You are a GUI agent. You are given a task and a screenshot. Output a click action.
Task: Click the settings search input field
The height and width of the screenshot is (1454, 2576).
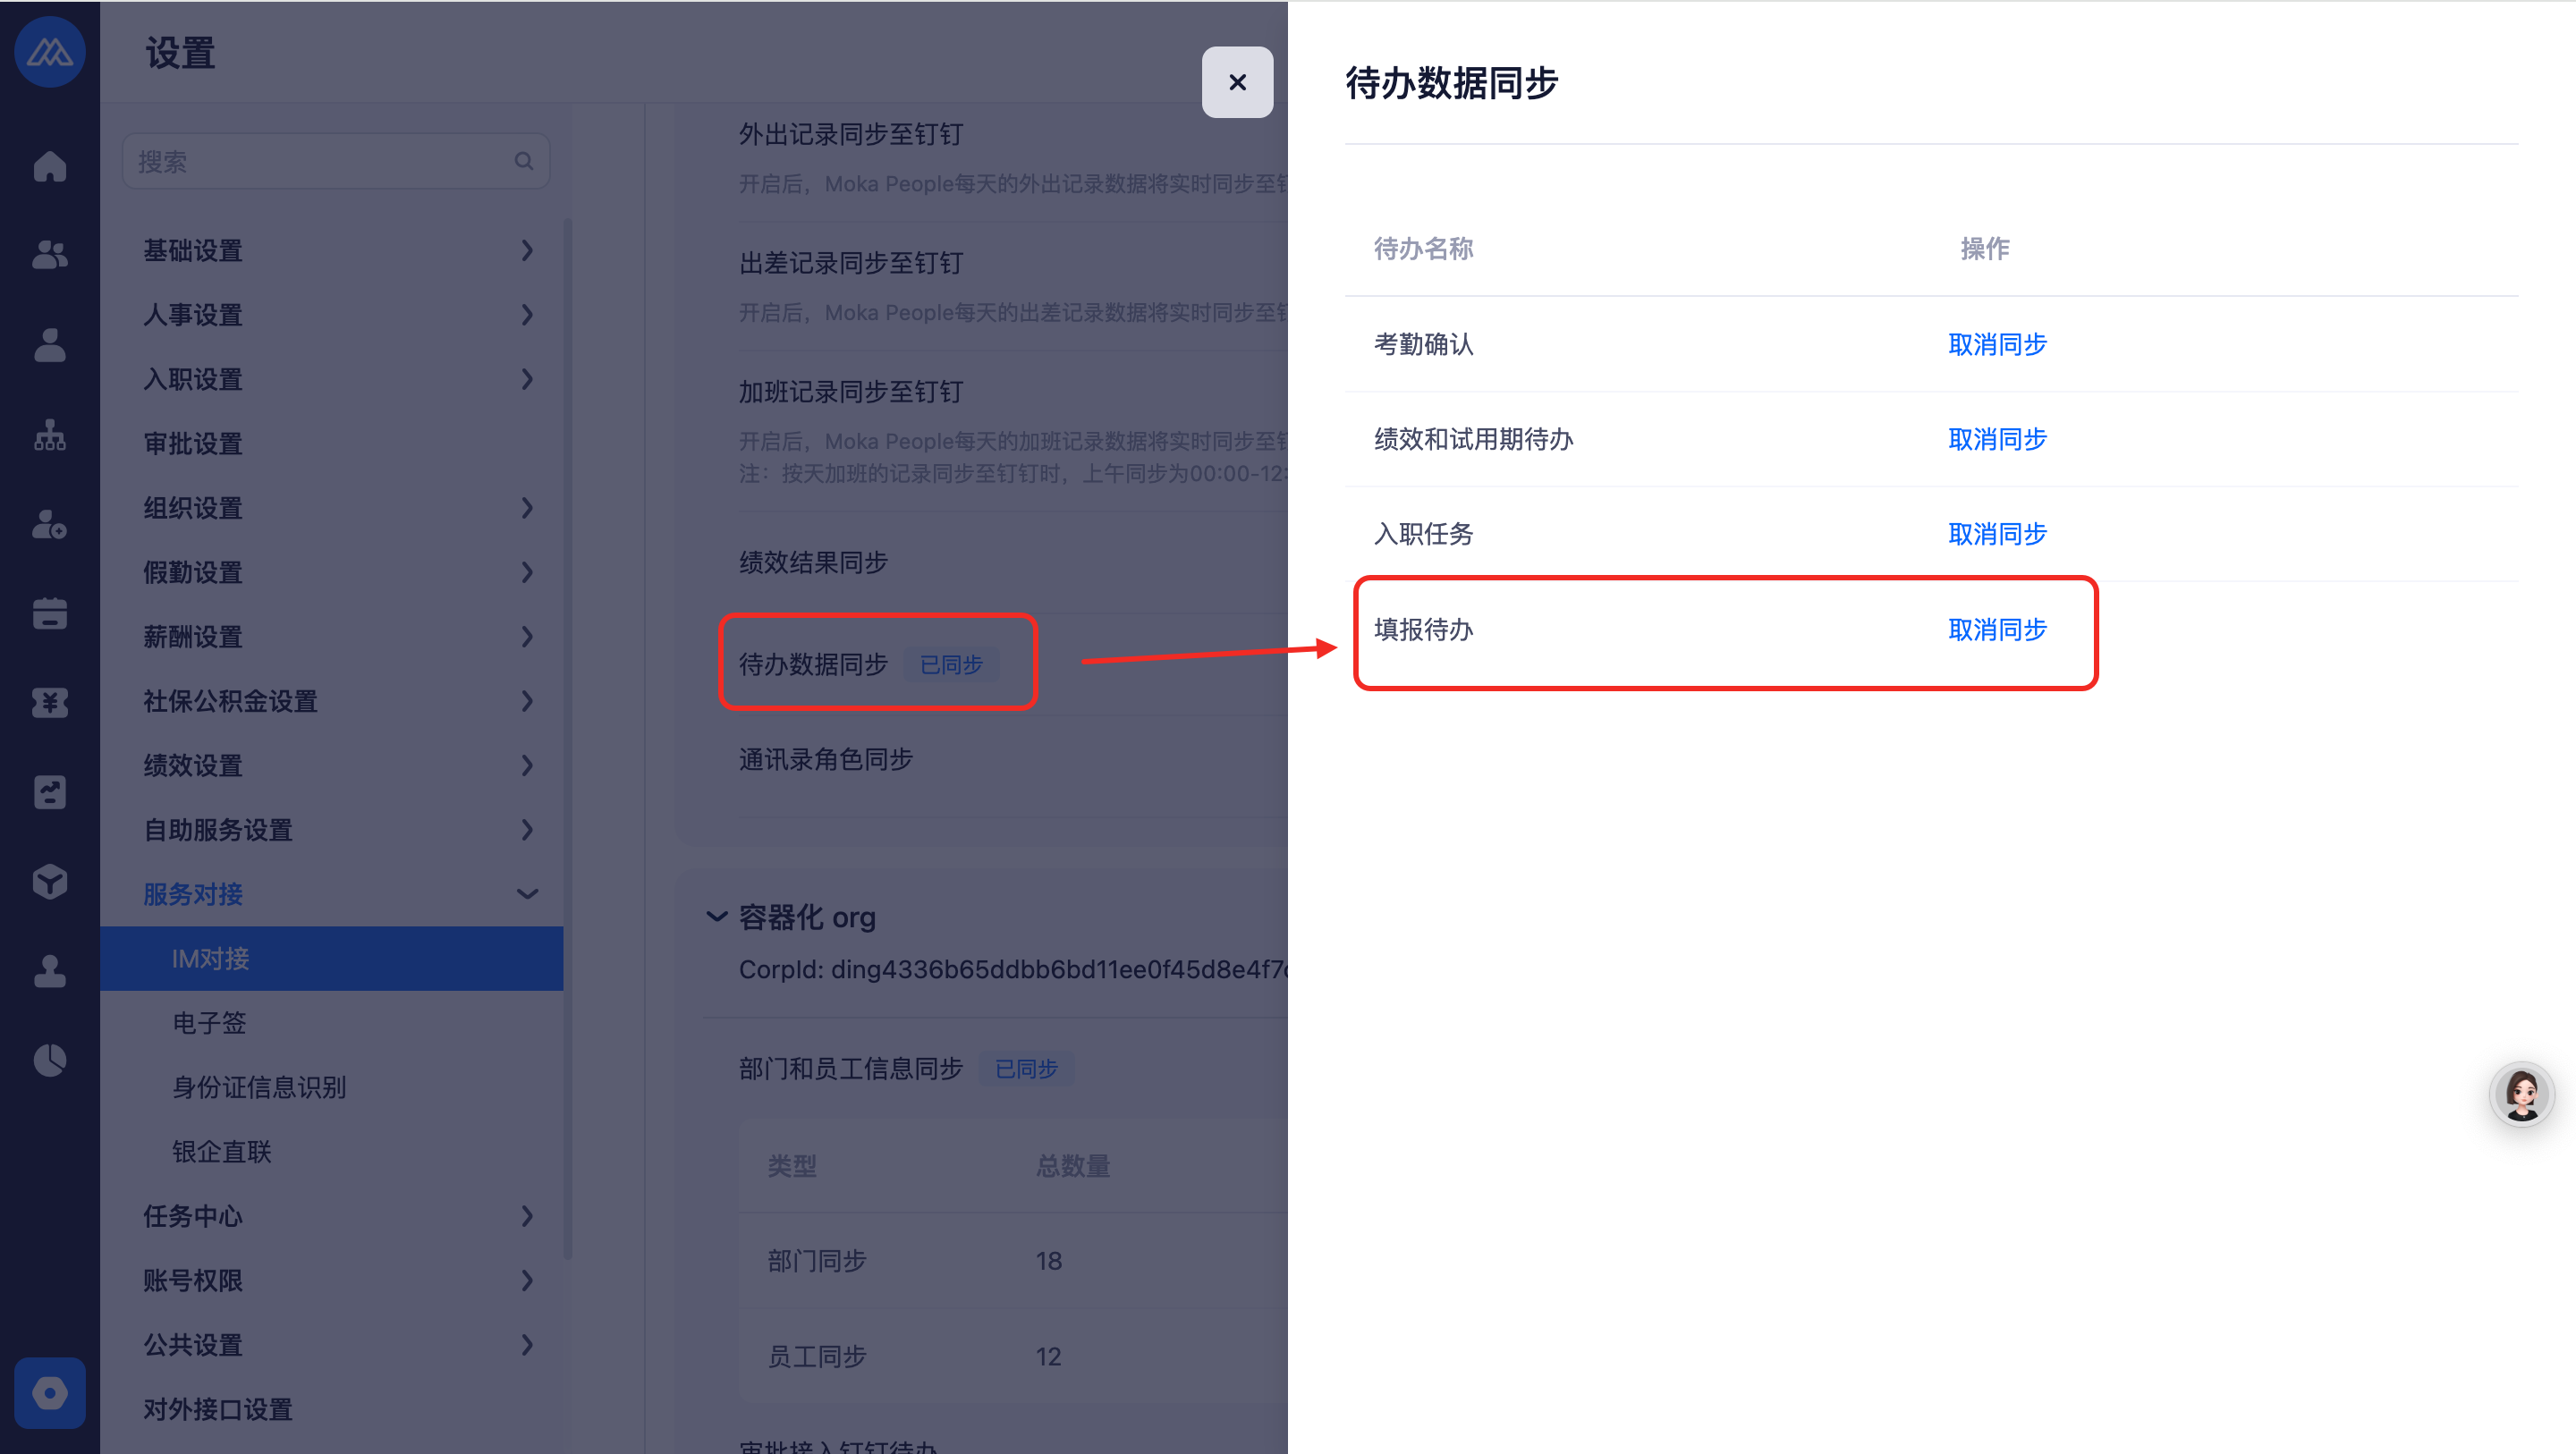(320, 161)
